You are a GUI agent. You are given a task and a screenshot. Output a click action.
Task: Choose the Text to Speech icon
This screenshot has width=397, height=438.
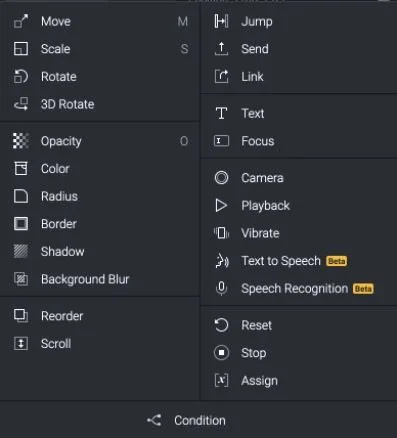pos(222,261)
